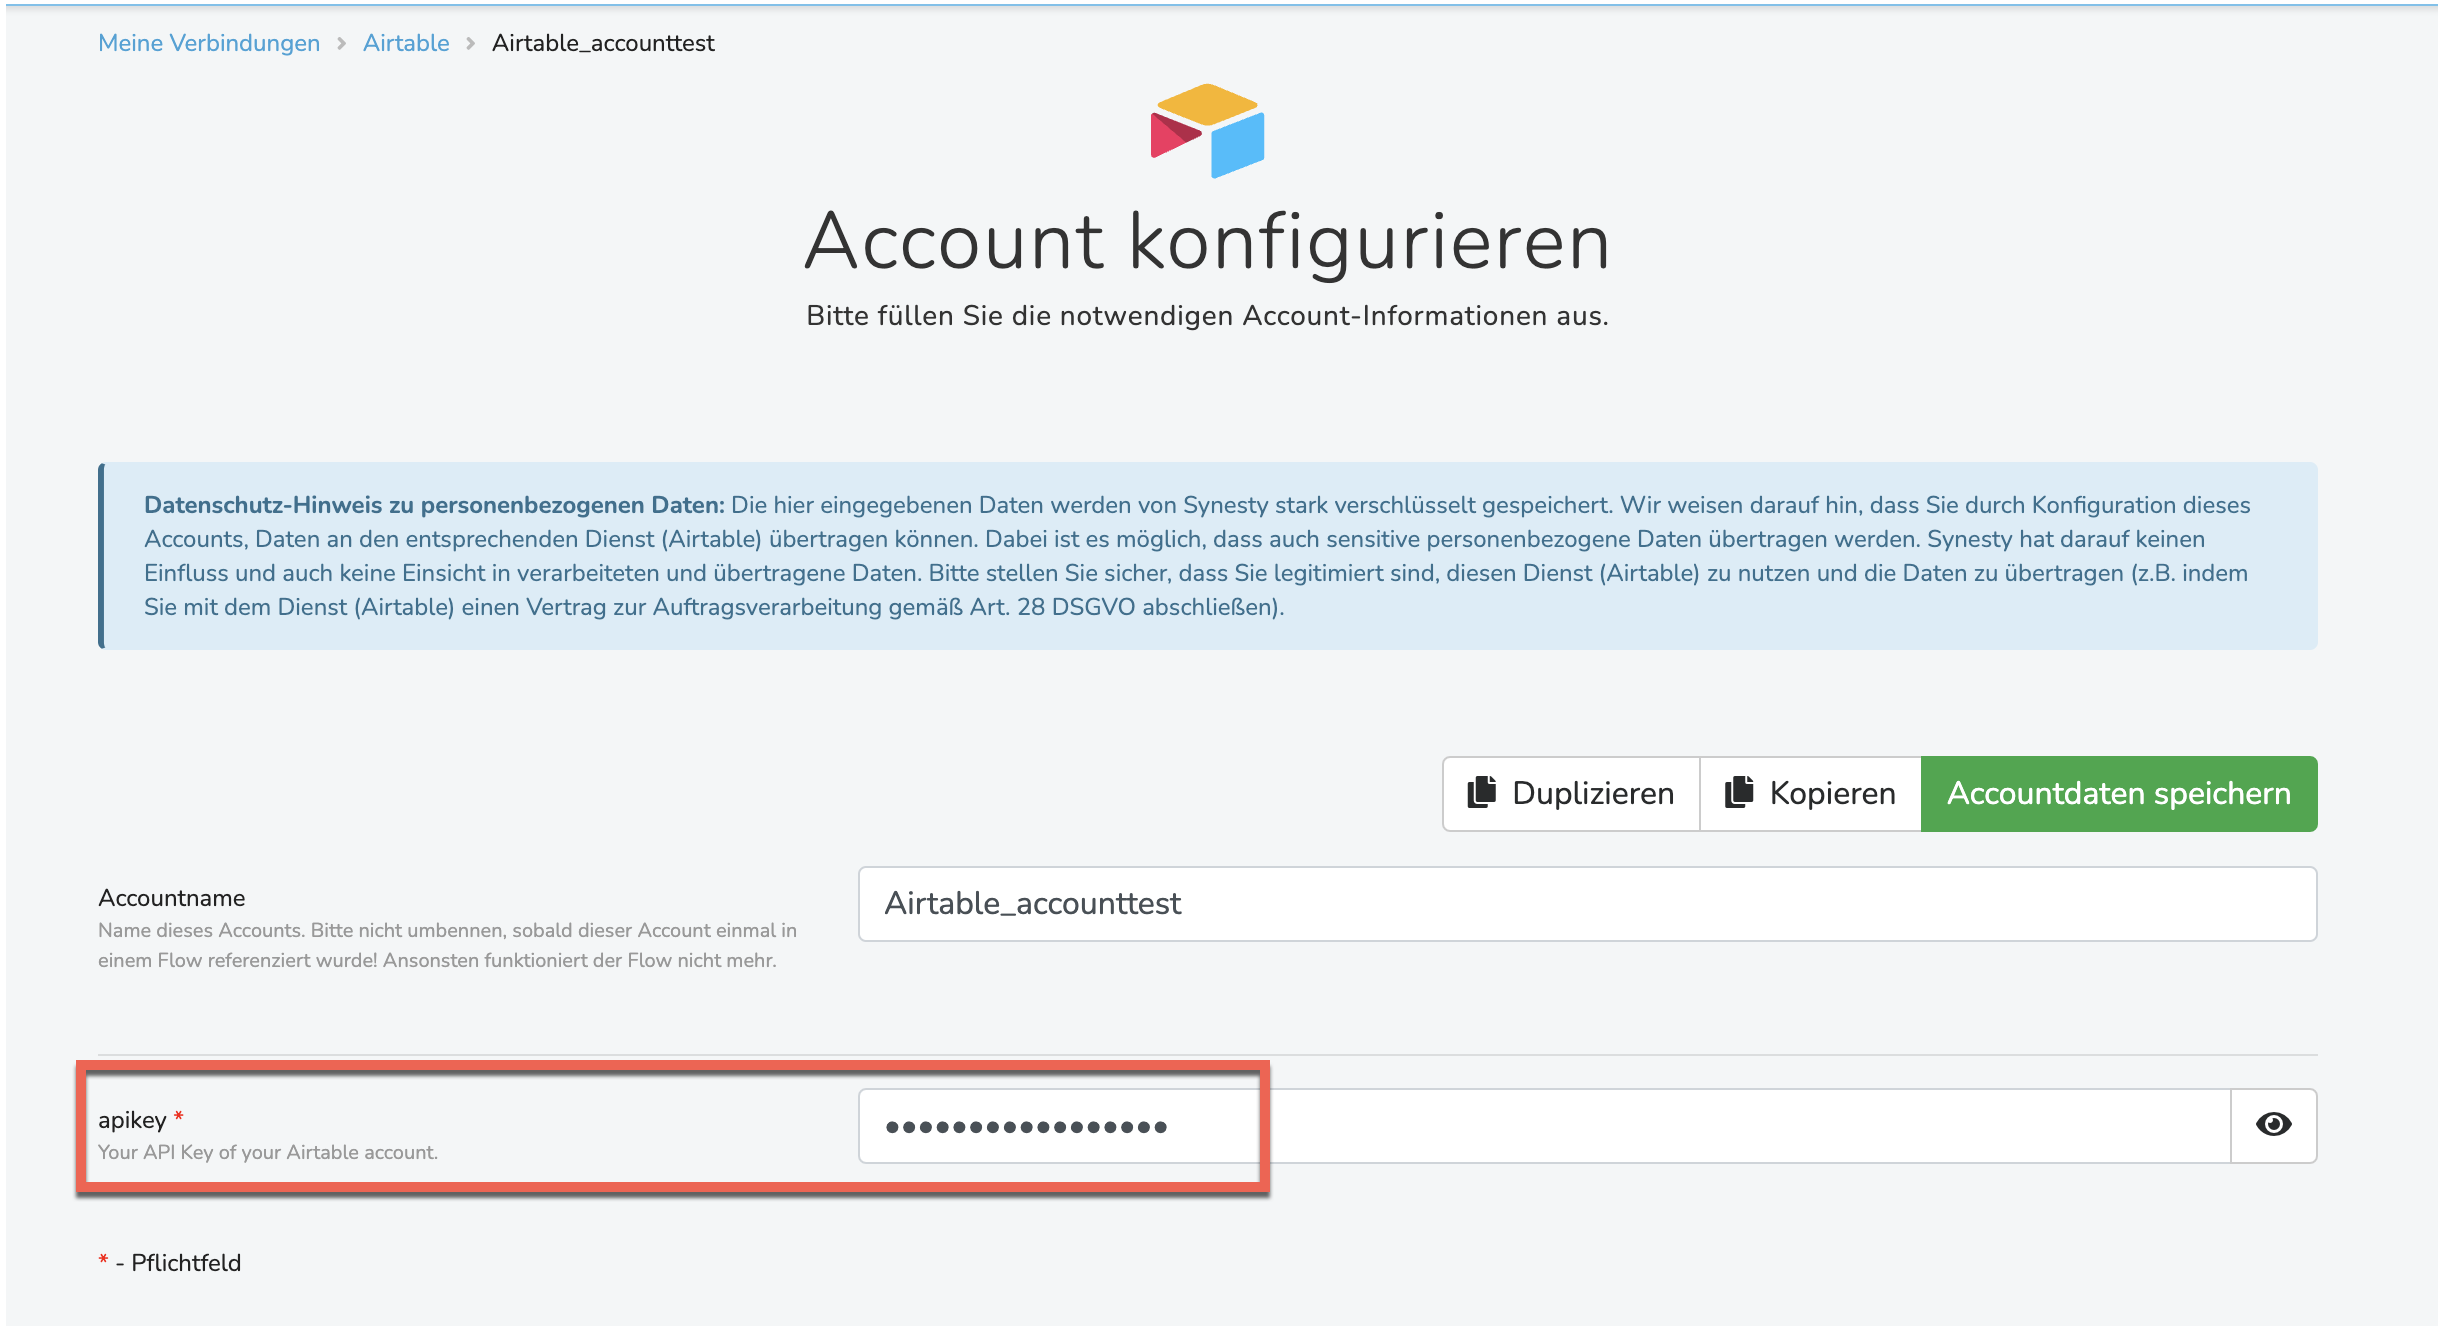Click the Pflichtfeld footnote text
The height and width of the screenshot is (1332, 2442).
[186, 1263]
